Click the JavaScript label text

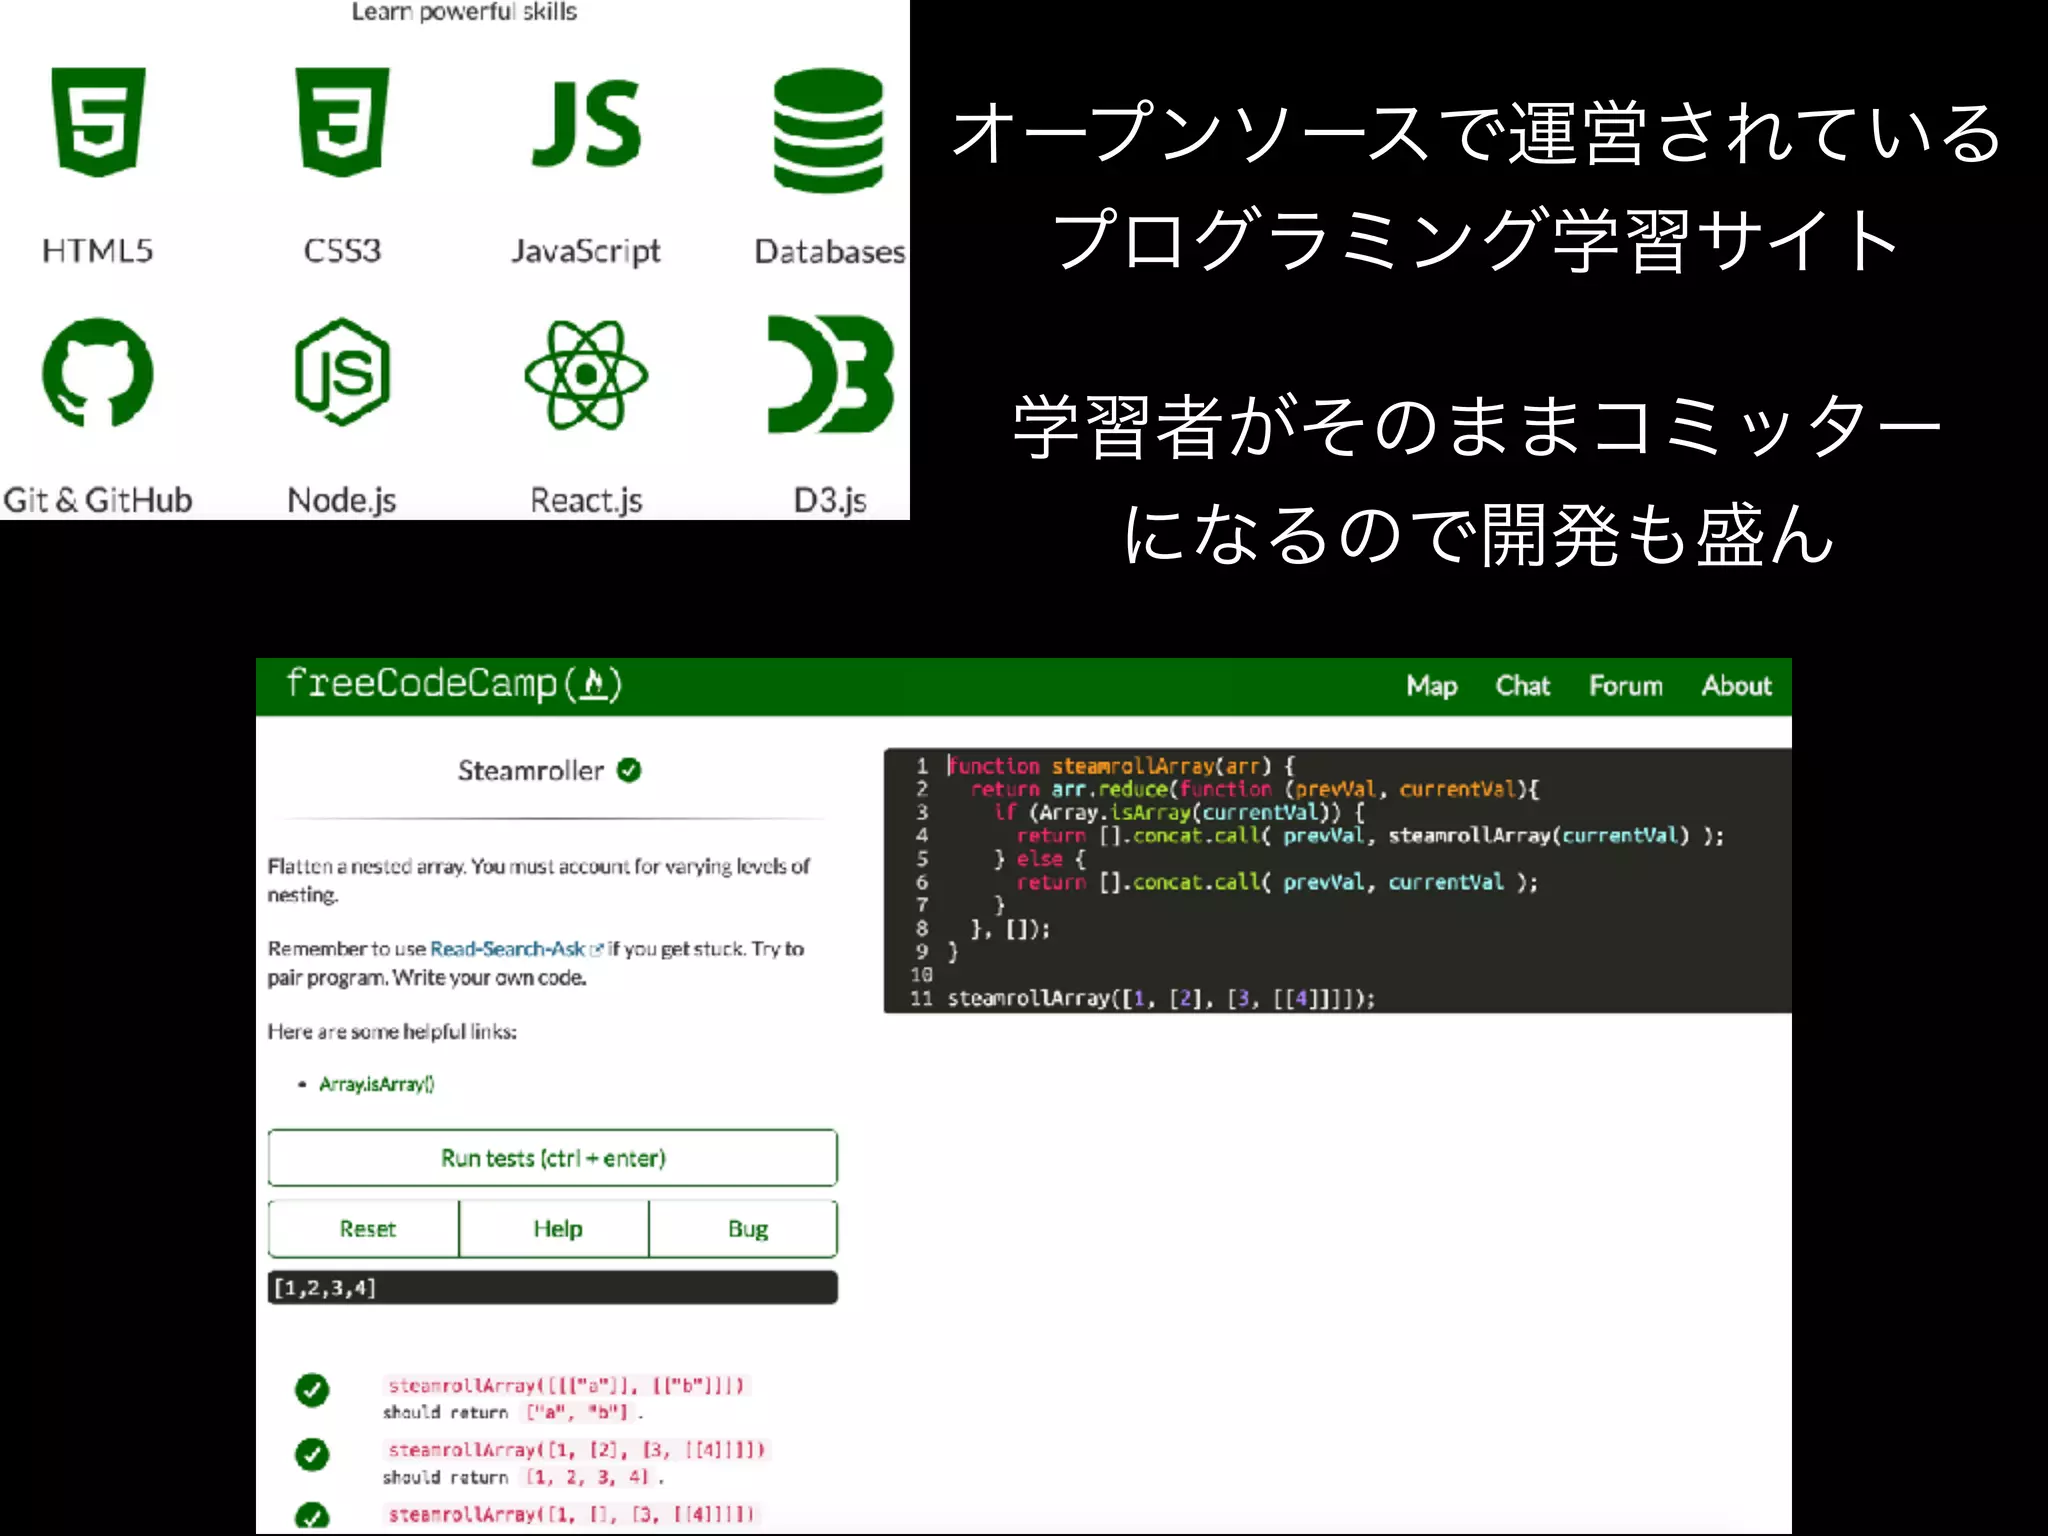(x=586, y=252)
